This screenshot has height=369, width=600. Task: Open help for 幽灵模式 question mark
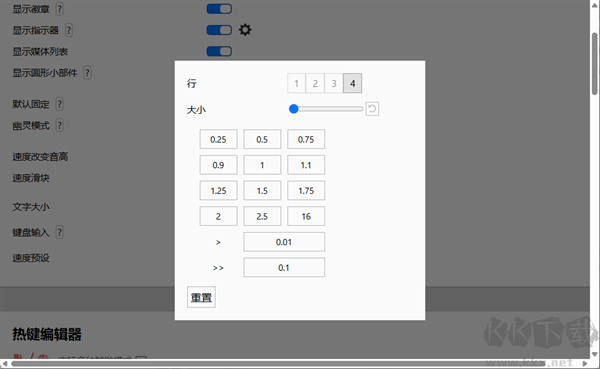point(59,126)
